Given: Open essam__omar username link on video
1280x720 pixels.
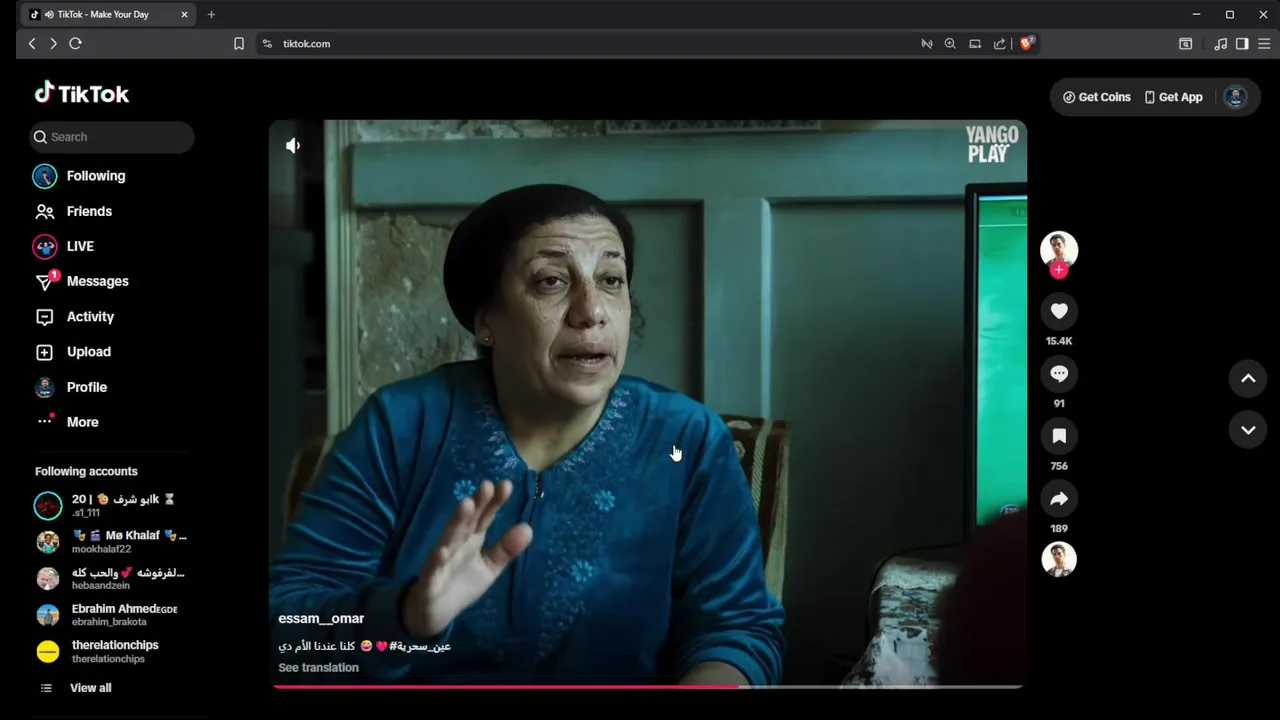Looking at the screenshot, I should click(x=321, y=619).
